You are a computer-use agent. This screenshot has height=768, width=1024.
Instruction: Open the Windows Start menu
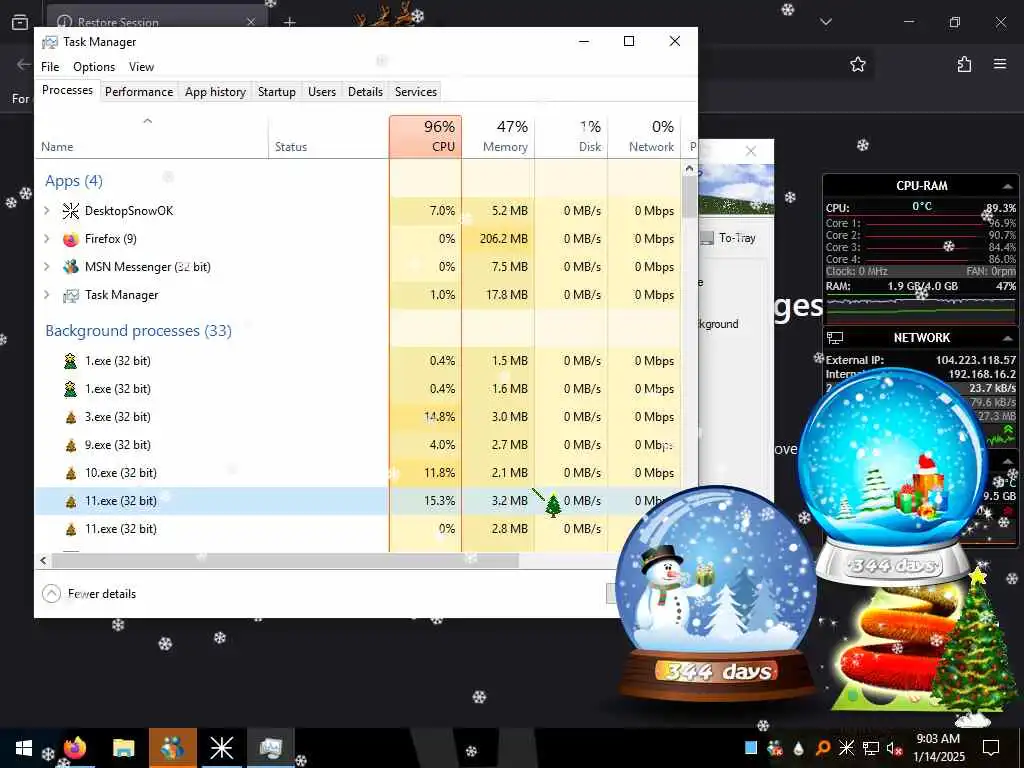[24, 748]
